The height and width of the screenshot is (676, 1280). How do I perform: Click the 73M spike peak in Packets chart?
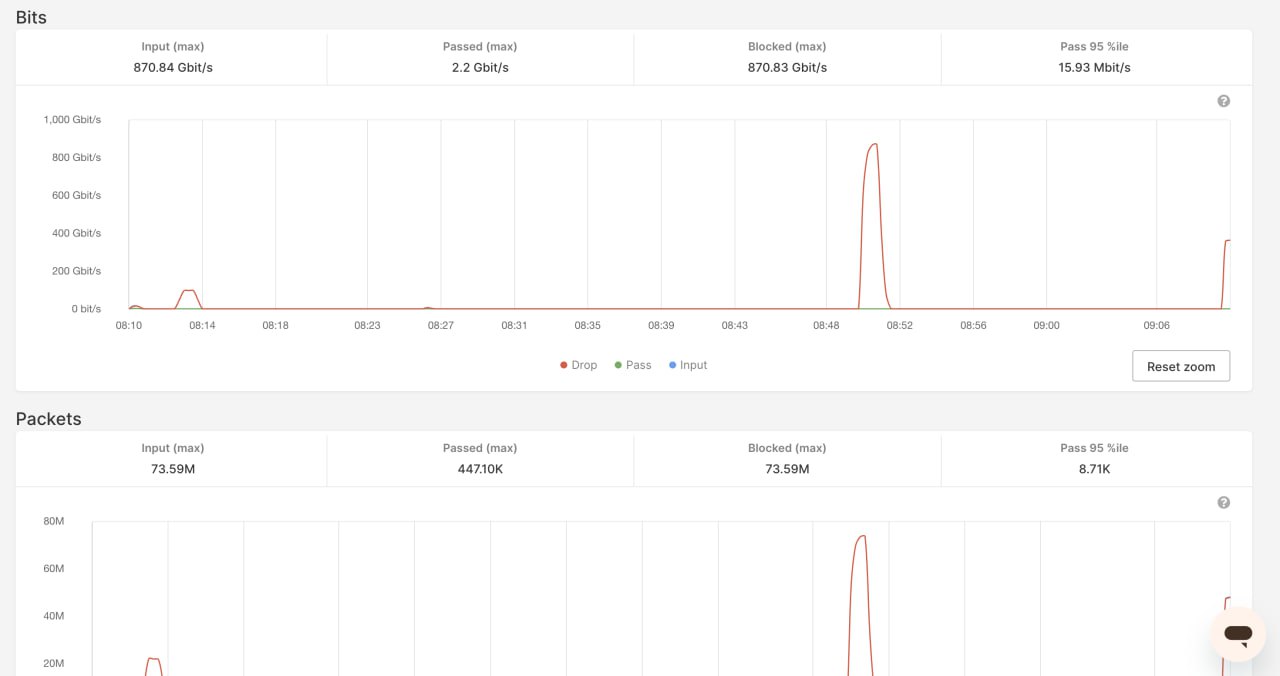pos(861,536)
